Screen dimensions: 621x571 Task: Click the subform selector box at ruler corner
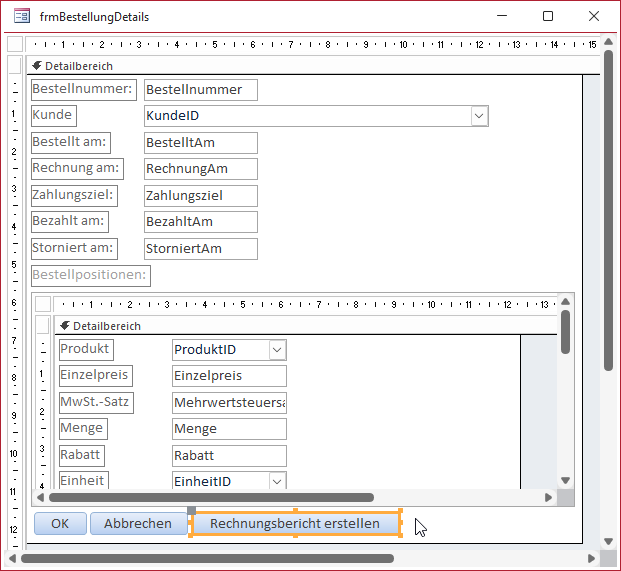(x=42, y=304)
